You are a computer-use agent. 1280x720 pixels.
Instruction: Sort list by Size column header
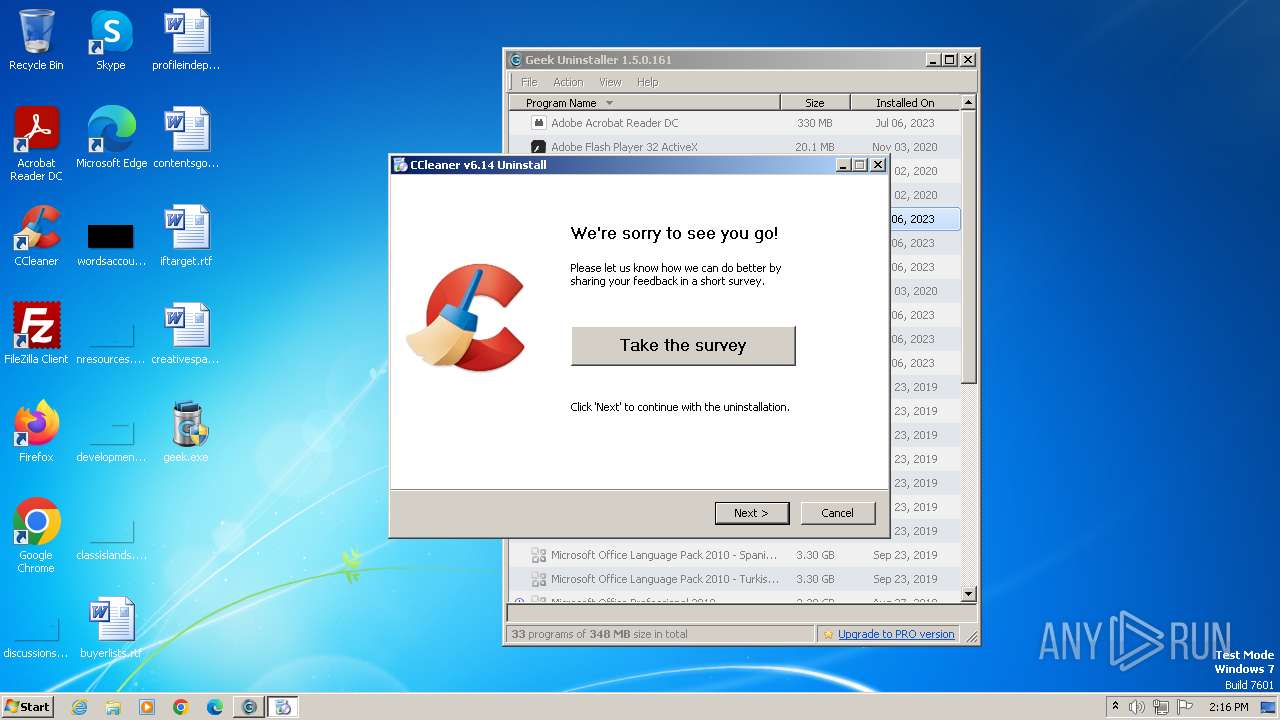815,103
